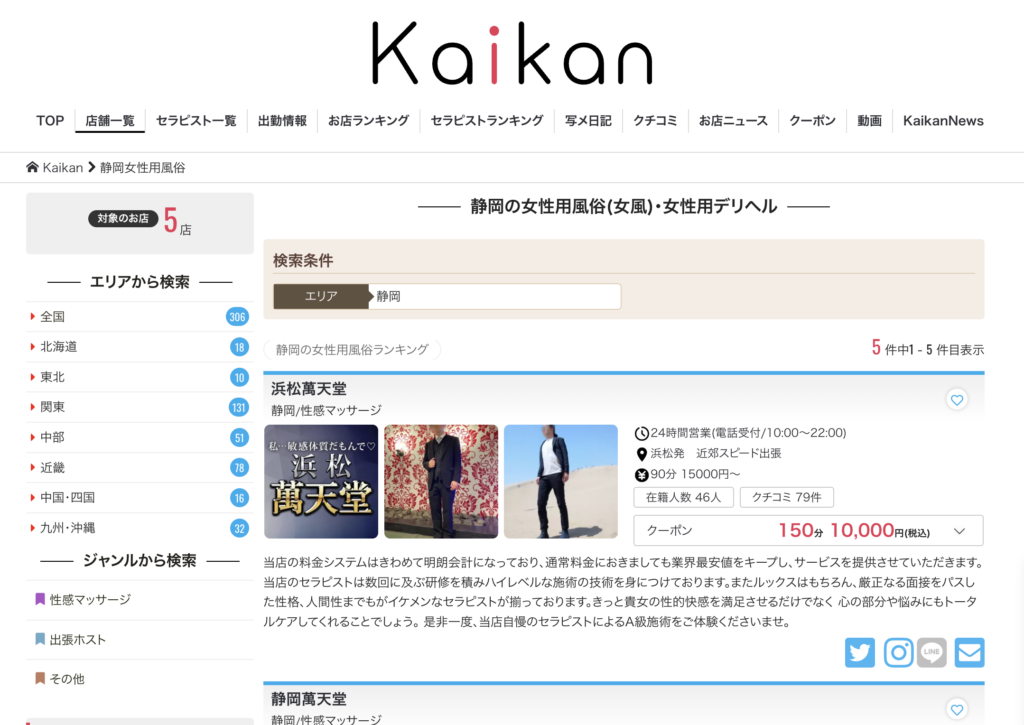Open the セラピスト一覧 menu item
This screenshot has height=725, width=1024.
click(196, 120)
